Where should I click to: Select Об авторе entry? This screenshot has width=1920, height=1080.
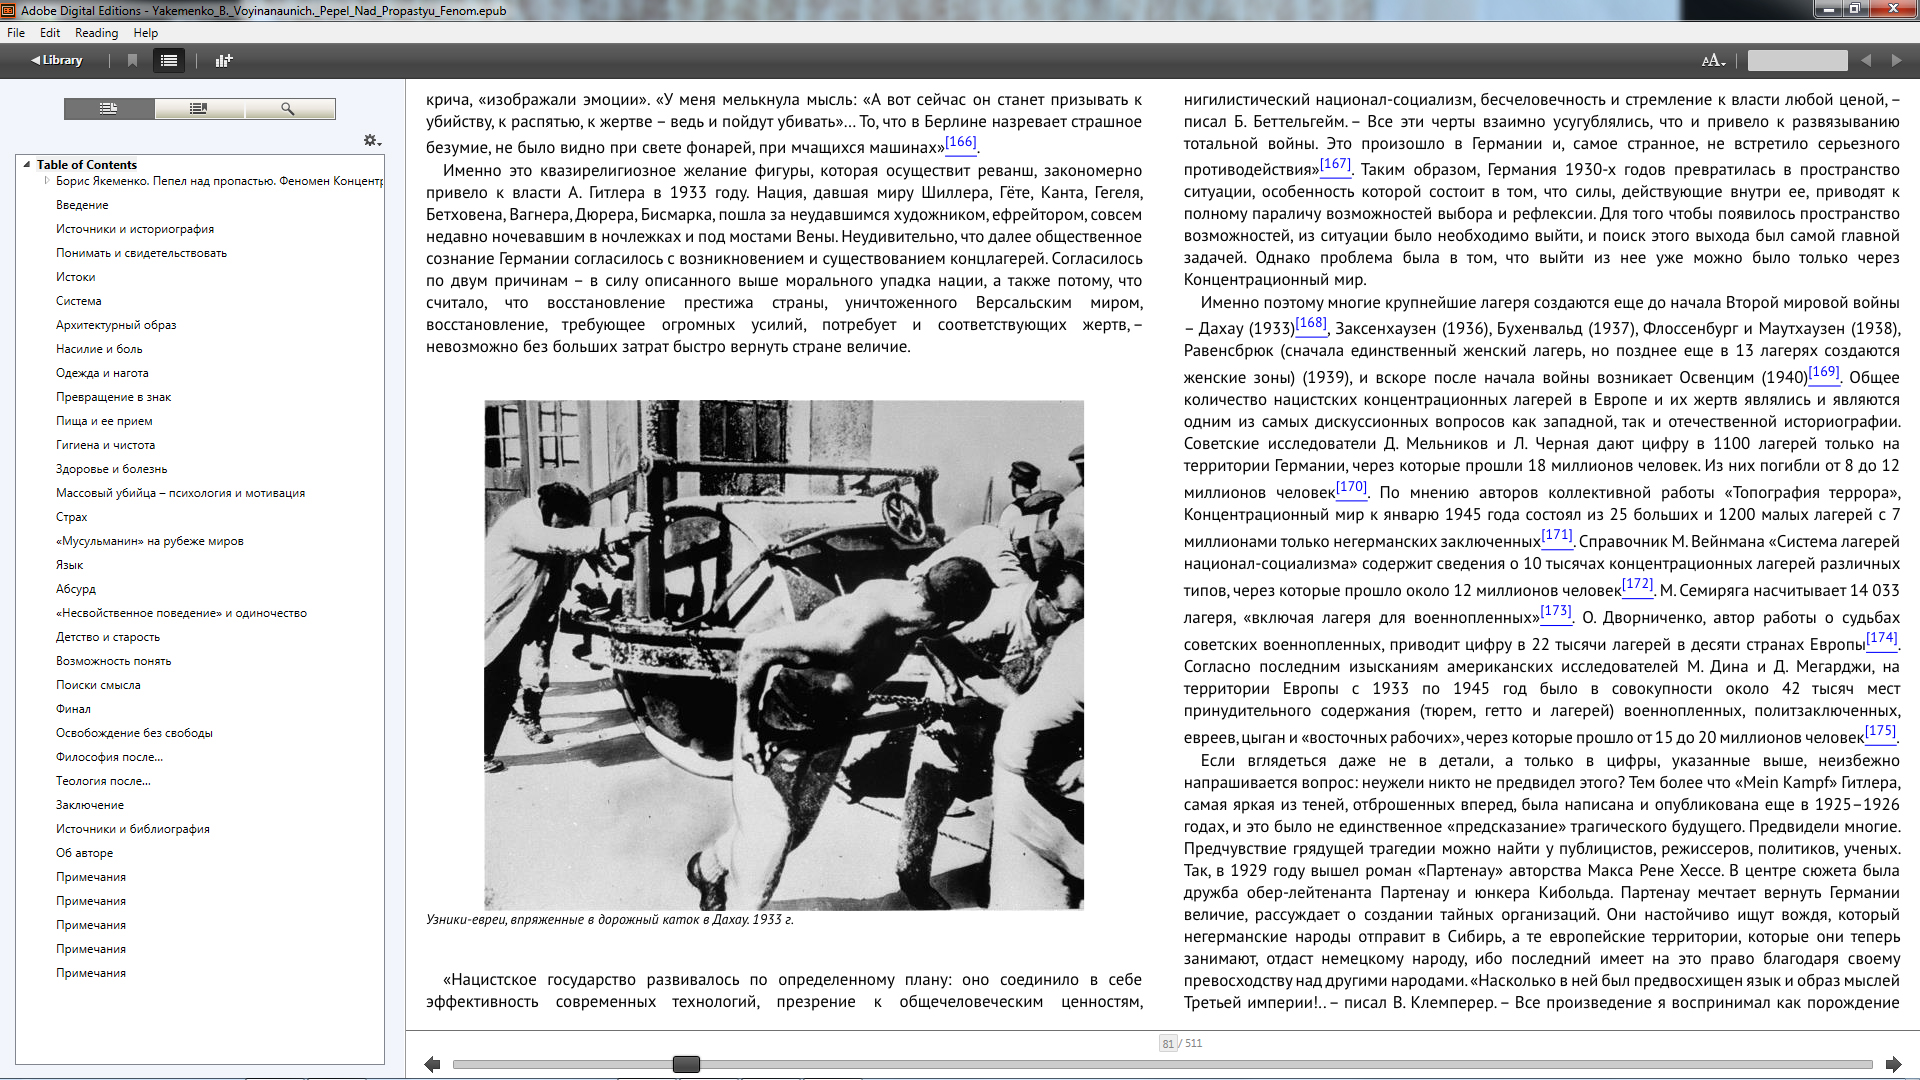click(85, 853)
